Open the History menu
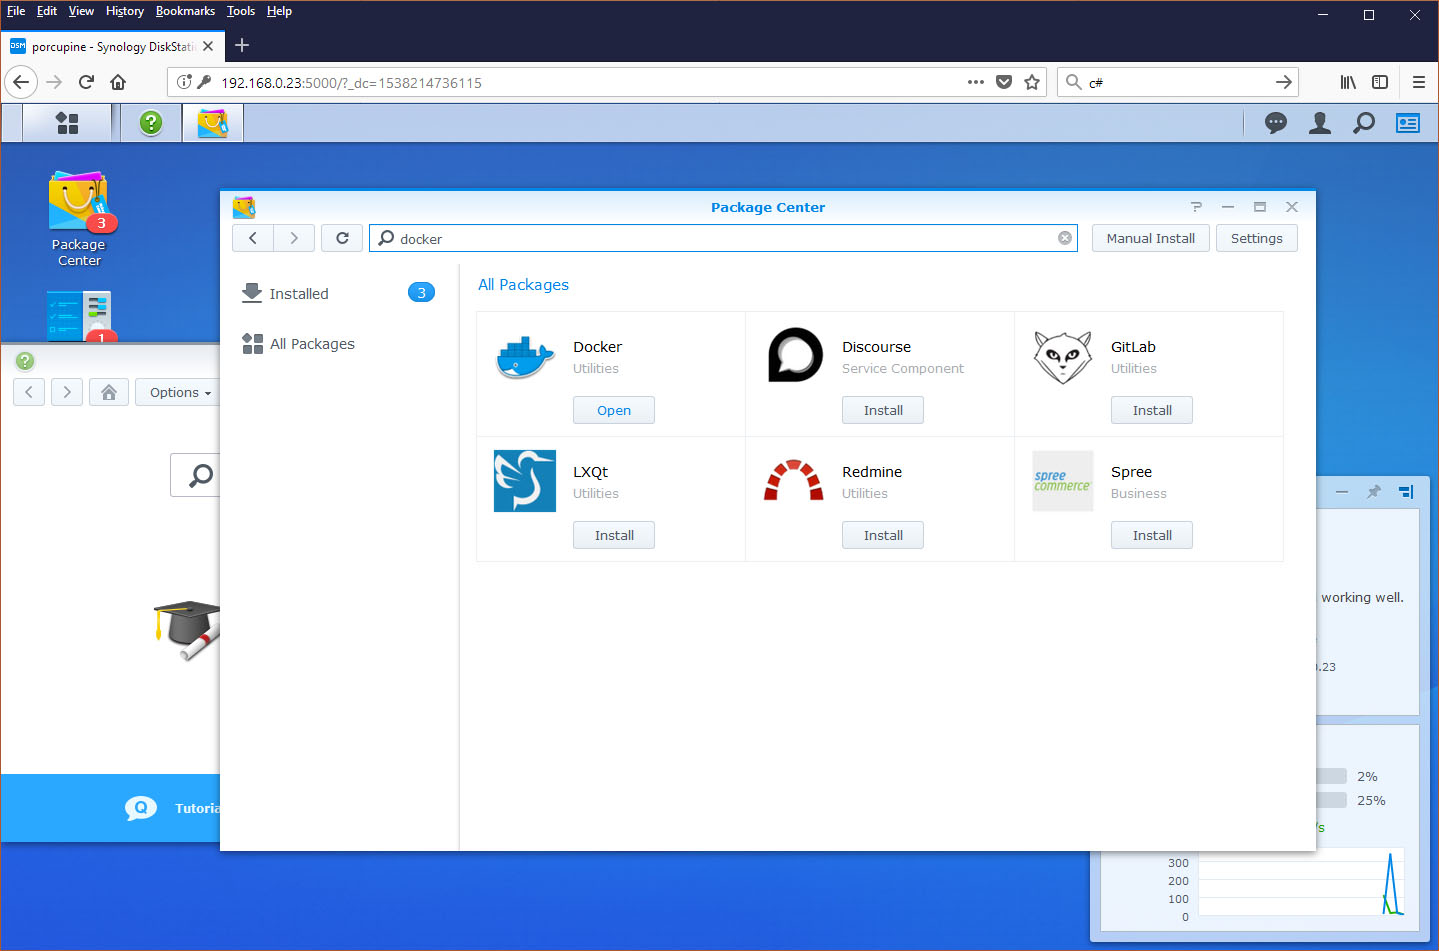Image resolution: width=1439 pixels, height=951 pixels. (x=125, y=11)
